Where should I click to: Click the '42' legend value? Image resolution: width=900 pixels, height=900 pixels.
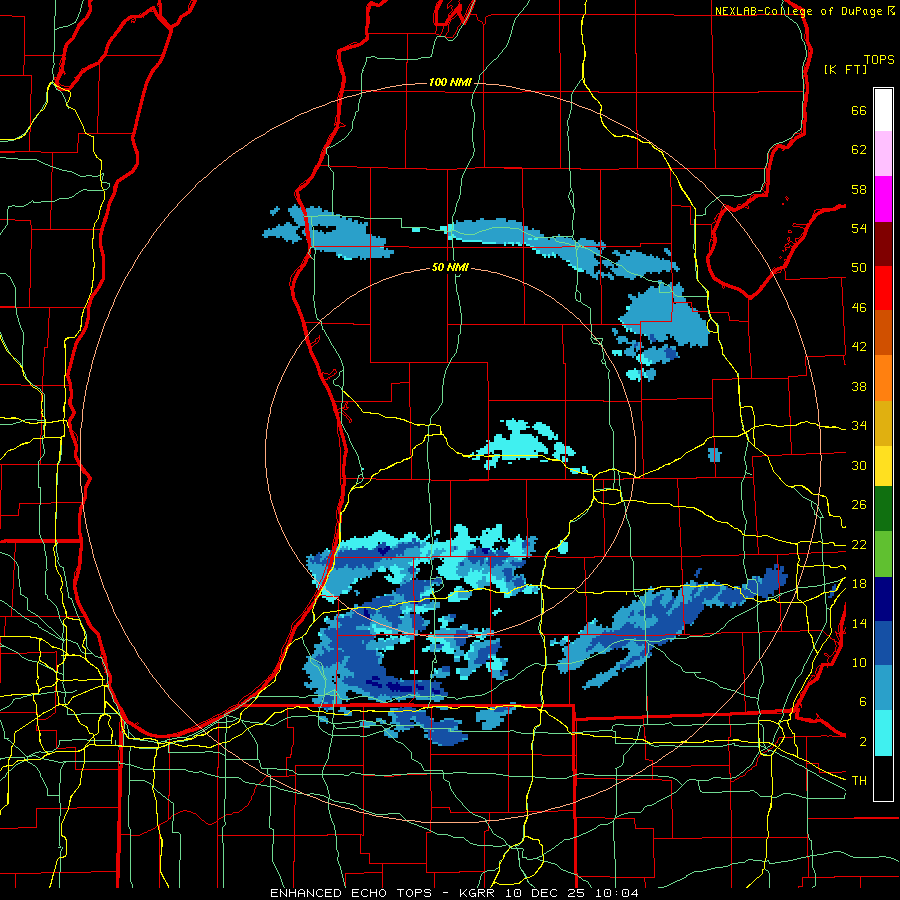[x=859, y=347]
